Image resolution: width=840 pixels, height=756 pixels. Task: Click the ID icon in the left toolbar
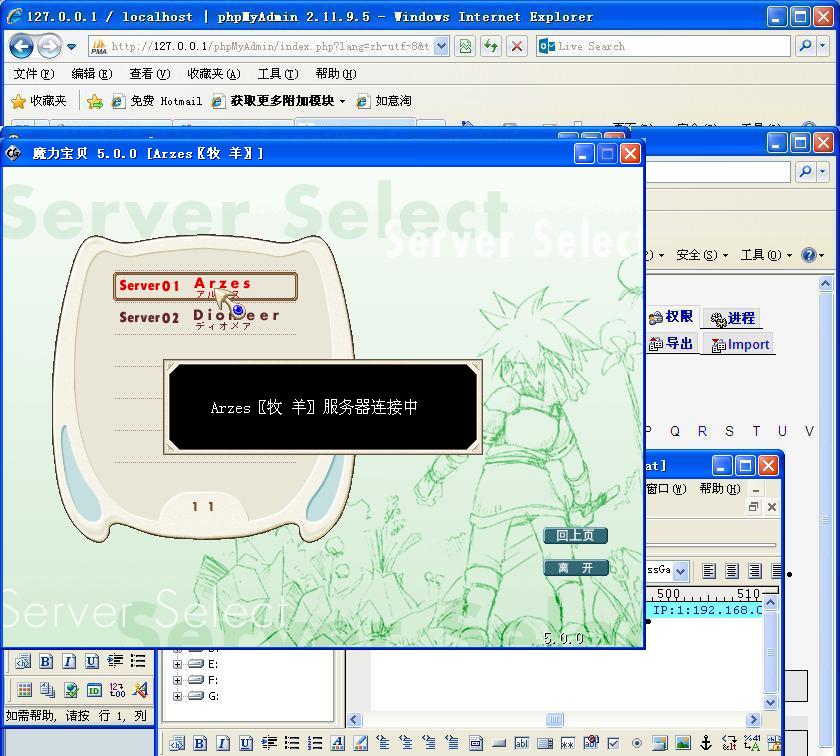94,690
